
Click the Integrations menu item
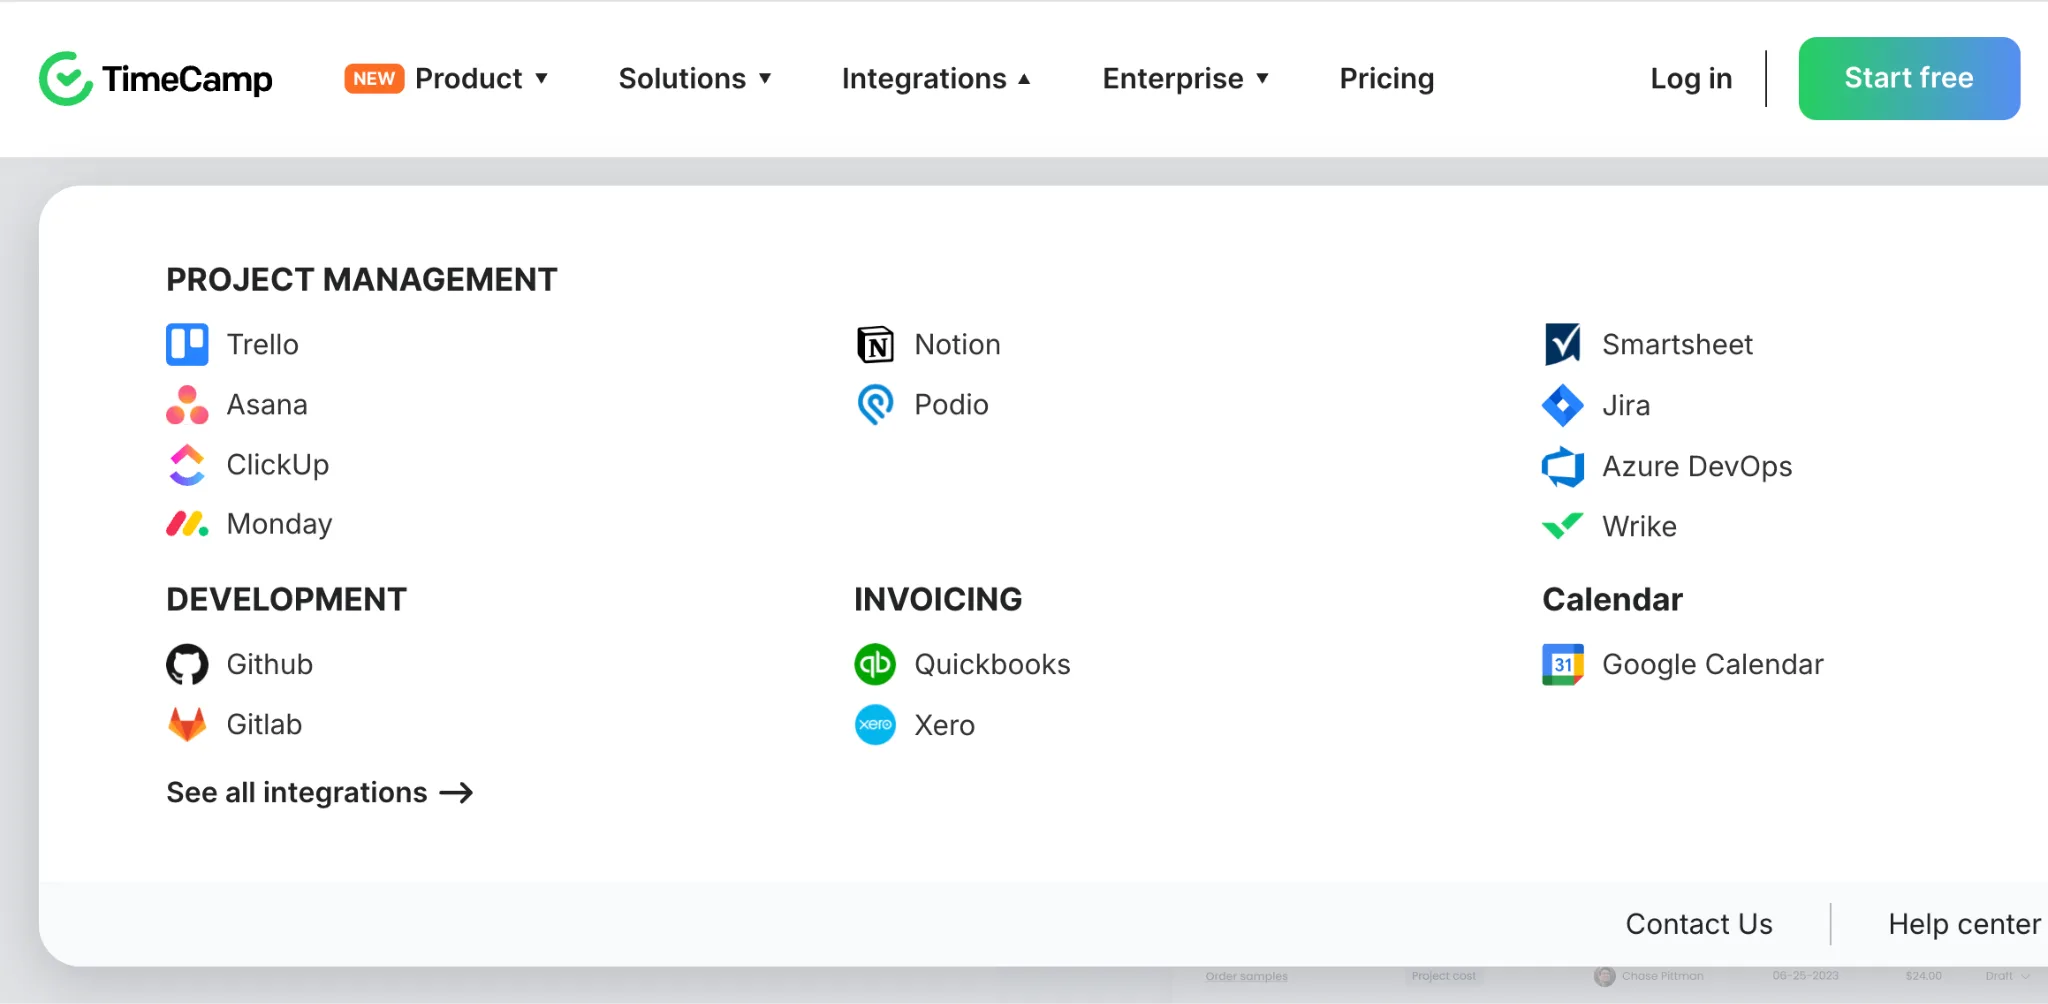(x=924, y=79)
